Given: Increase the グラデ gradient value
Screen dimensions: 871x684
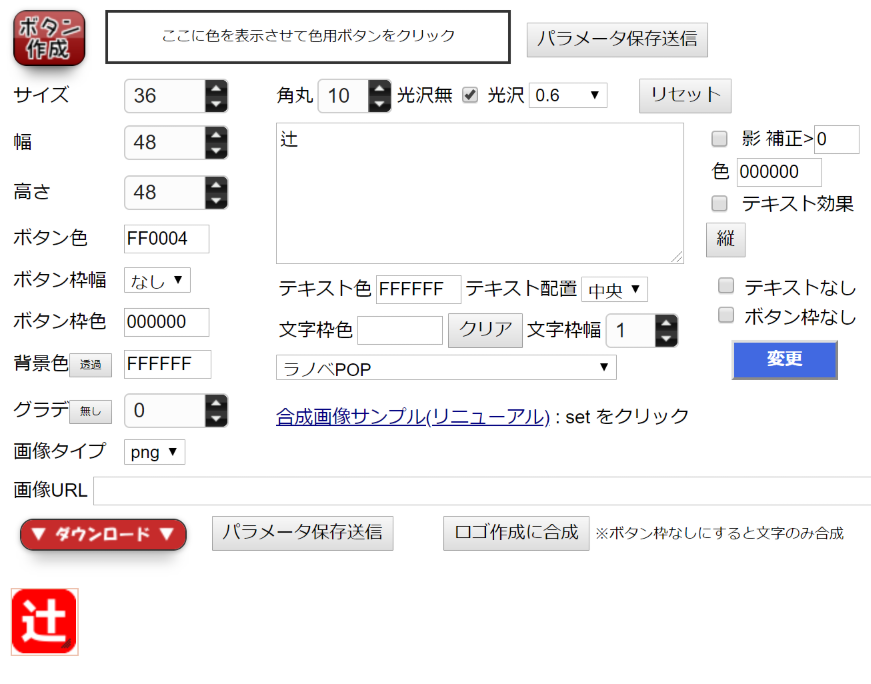Looking at the screenshot, I should pos(216,402).
